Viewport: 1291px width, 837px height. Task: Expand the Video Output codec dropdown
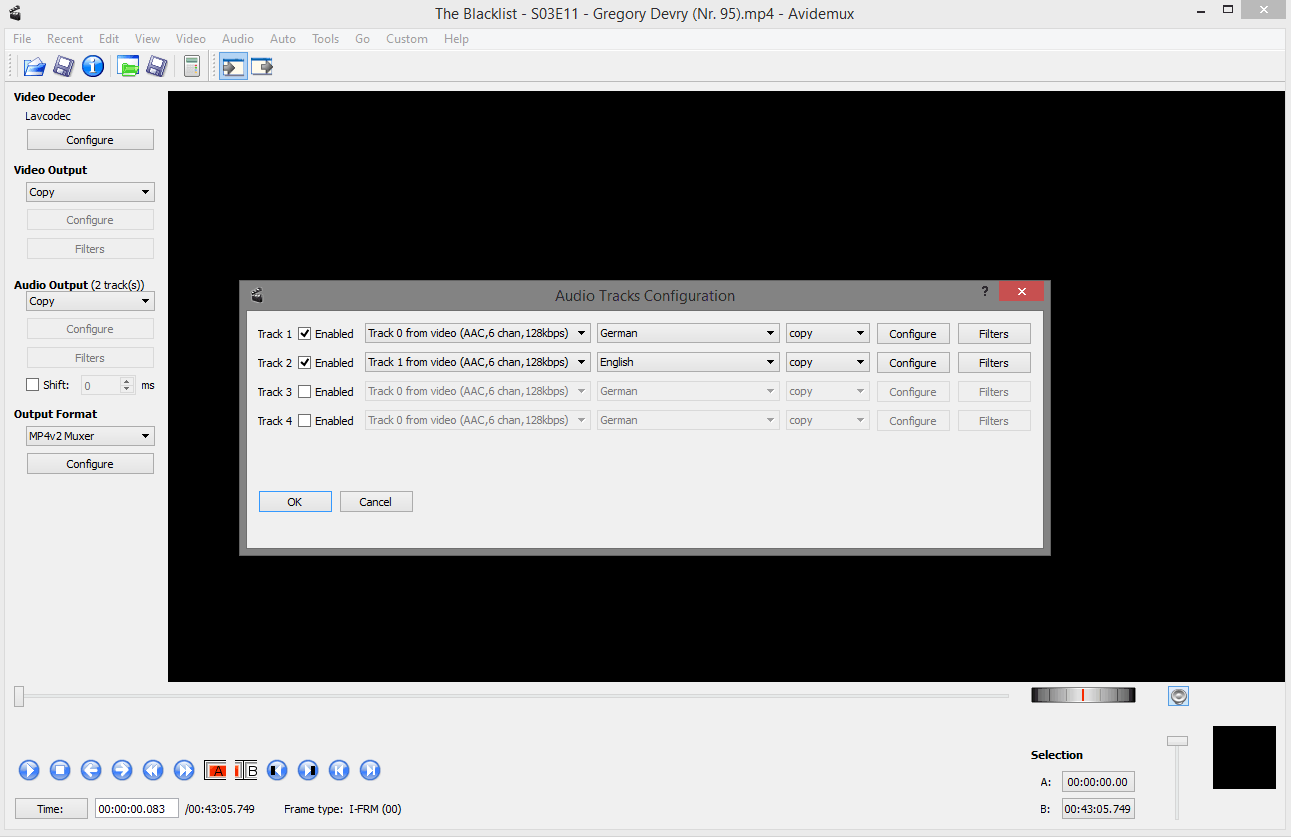click(x=90, y=192)
